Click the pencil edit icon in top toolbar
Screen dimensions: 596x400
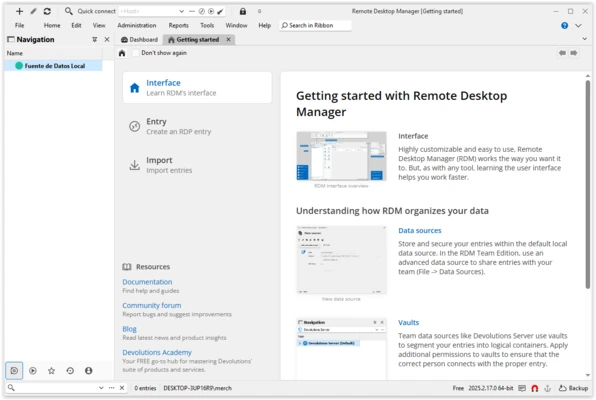[x=33, y=11]
